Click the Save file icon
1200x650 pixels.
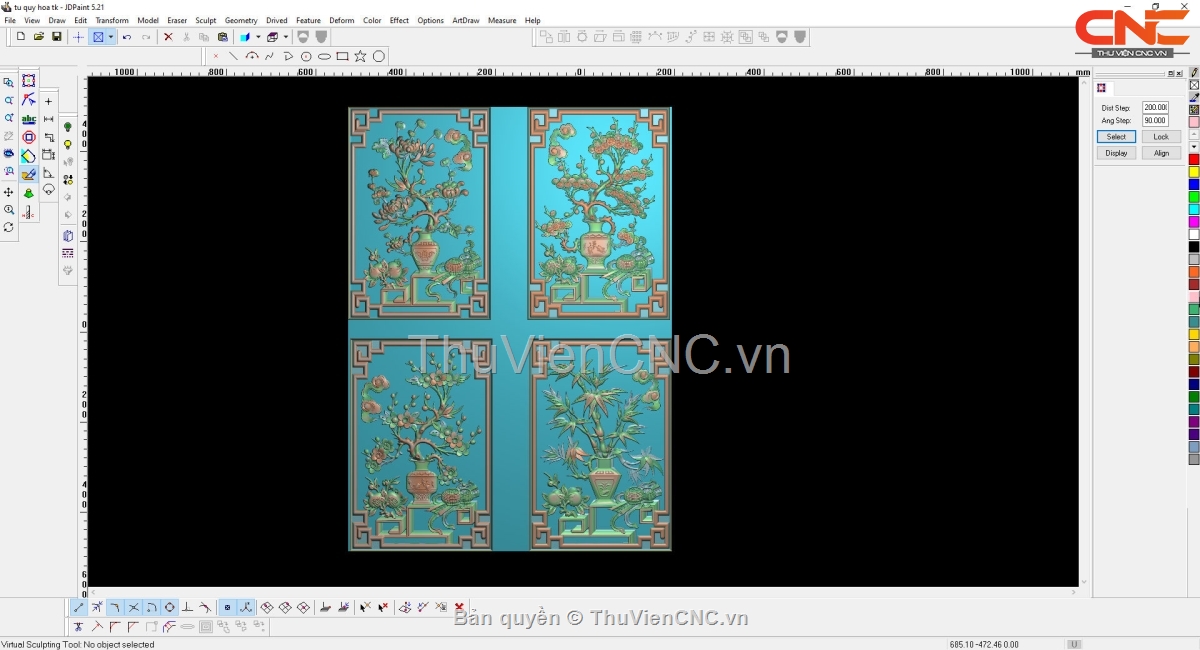tap(57, 37)
